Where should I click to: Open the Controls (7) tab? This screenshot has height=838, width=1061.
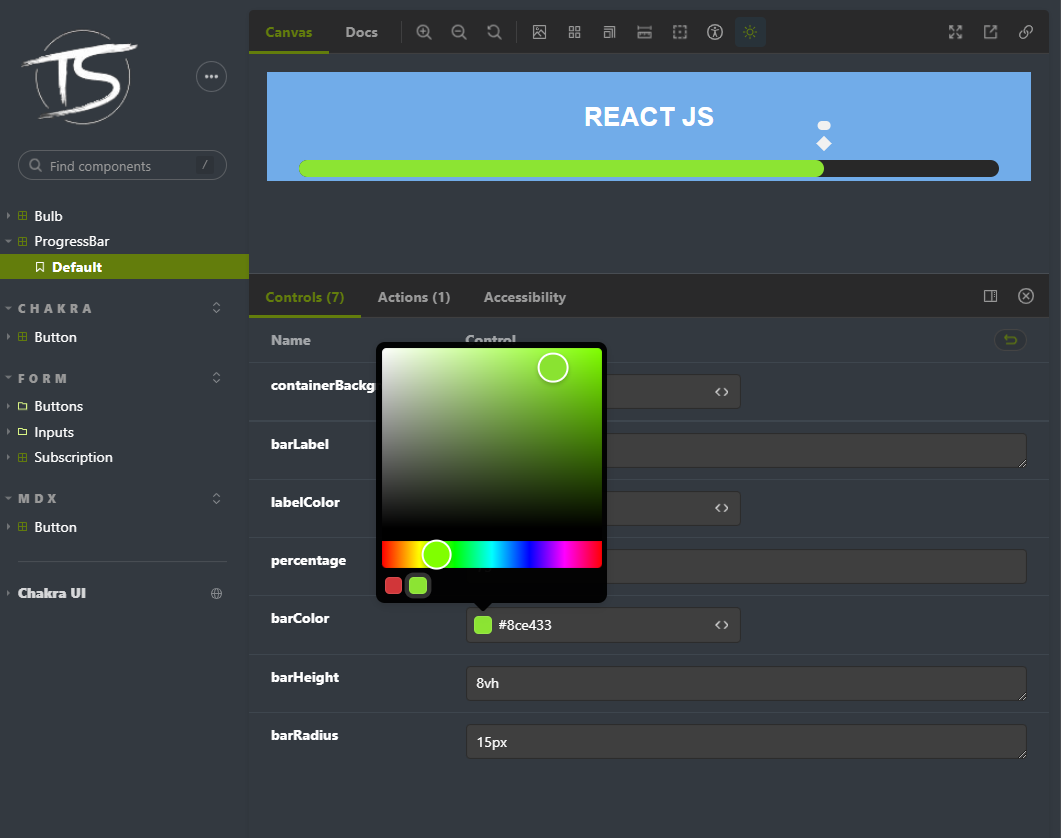pyautogui.click(x=304, y=296)
